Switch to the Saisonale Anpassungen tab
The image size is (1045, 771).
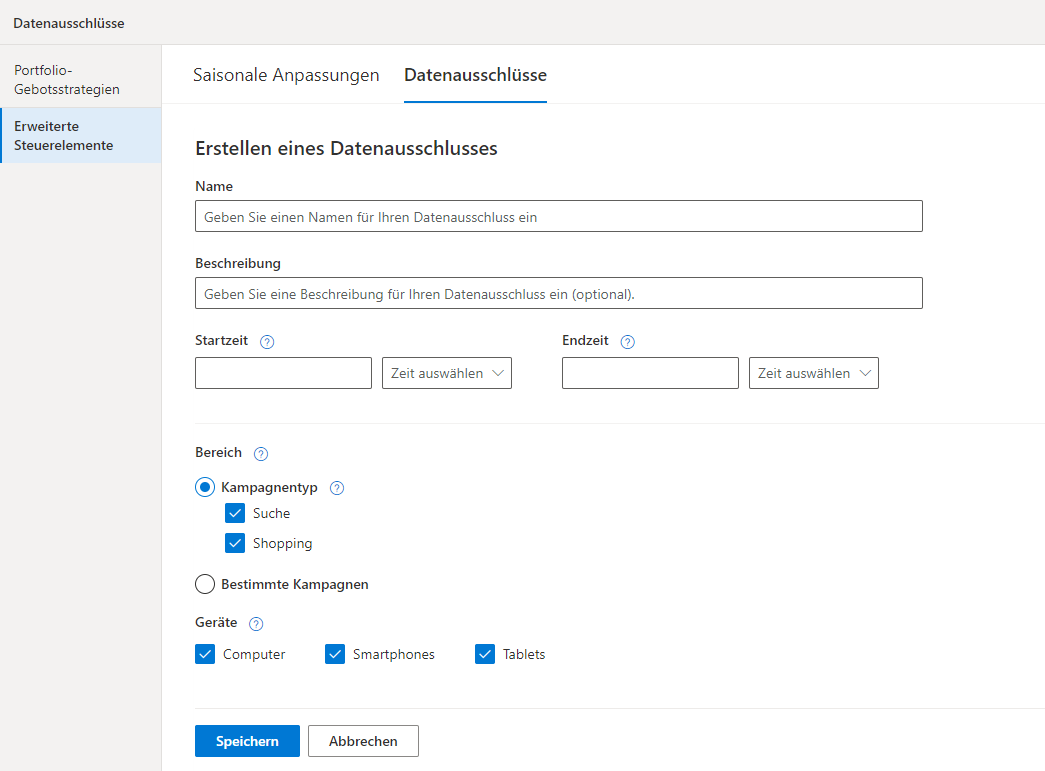286,75
